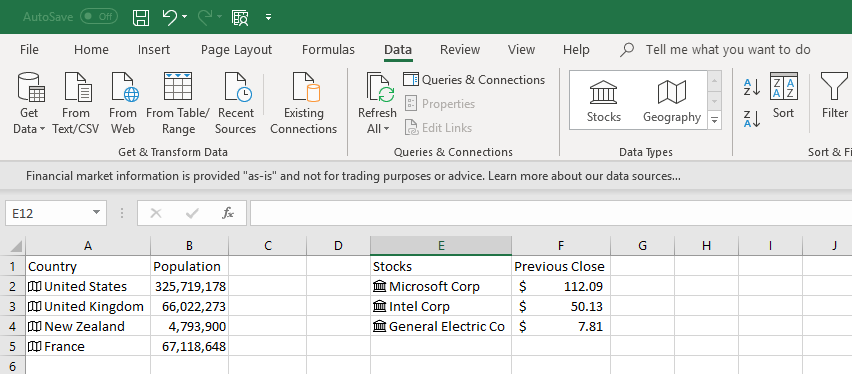This screenshot has width=852, height=374.
Task: Click the Edit Links button
Action: coord(438,128)
